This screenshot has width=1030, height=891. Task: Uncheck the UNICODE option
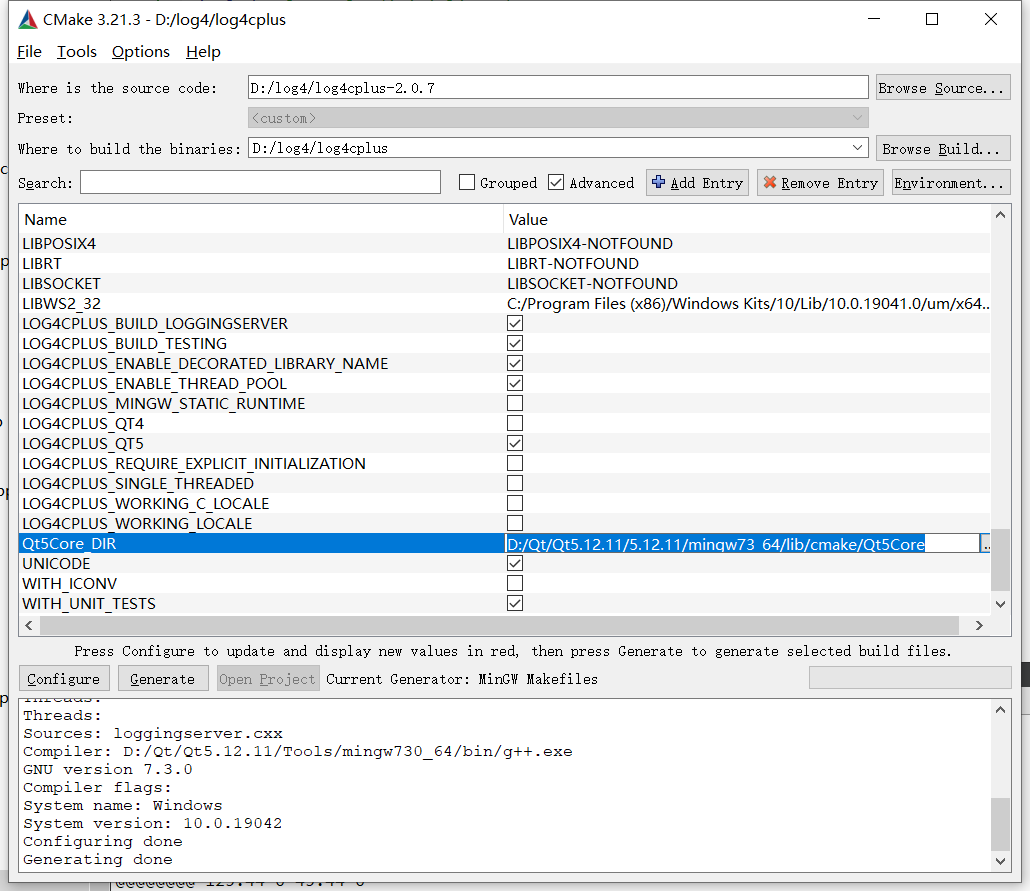click(x=514, y=563)
